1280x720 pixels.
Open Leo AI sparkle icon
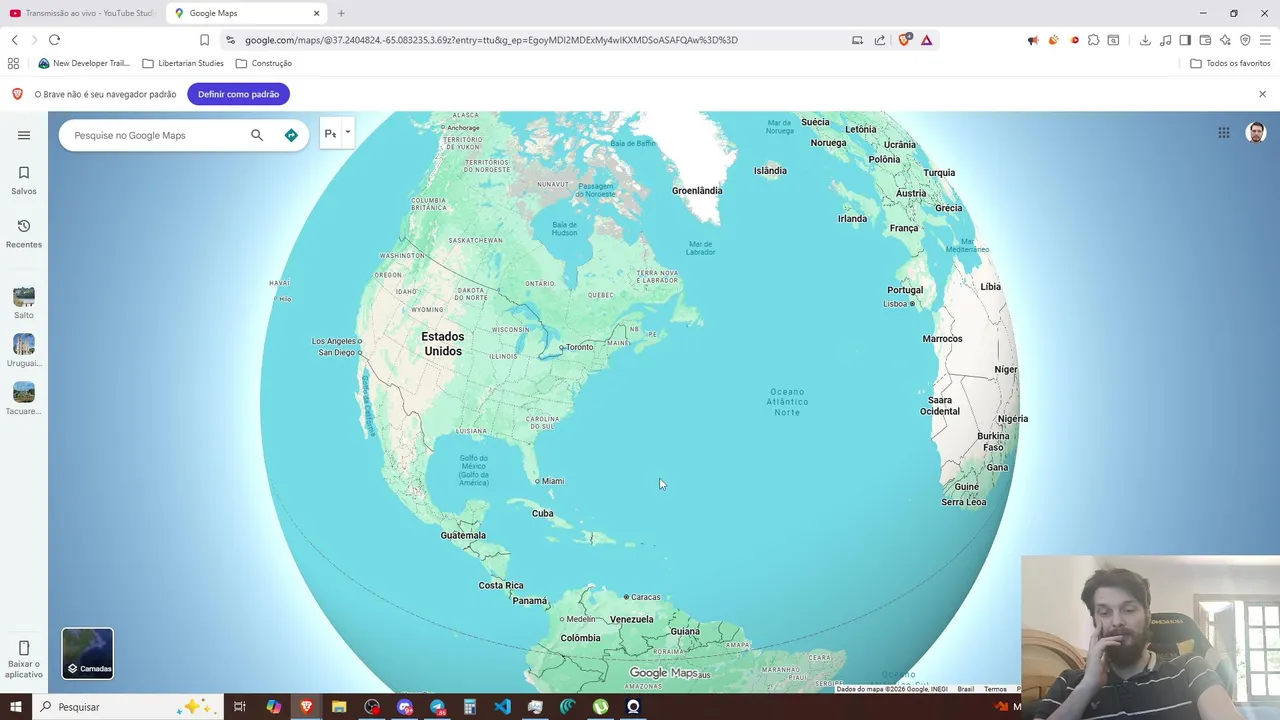coord(1225,40)
